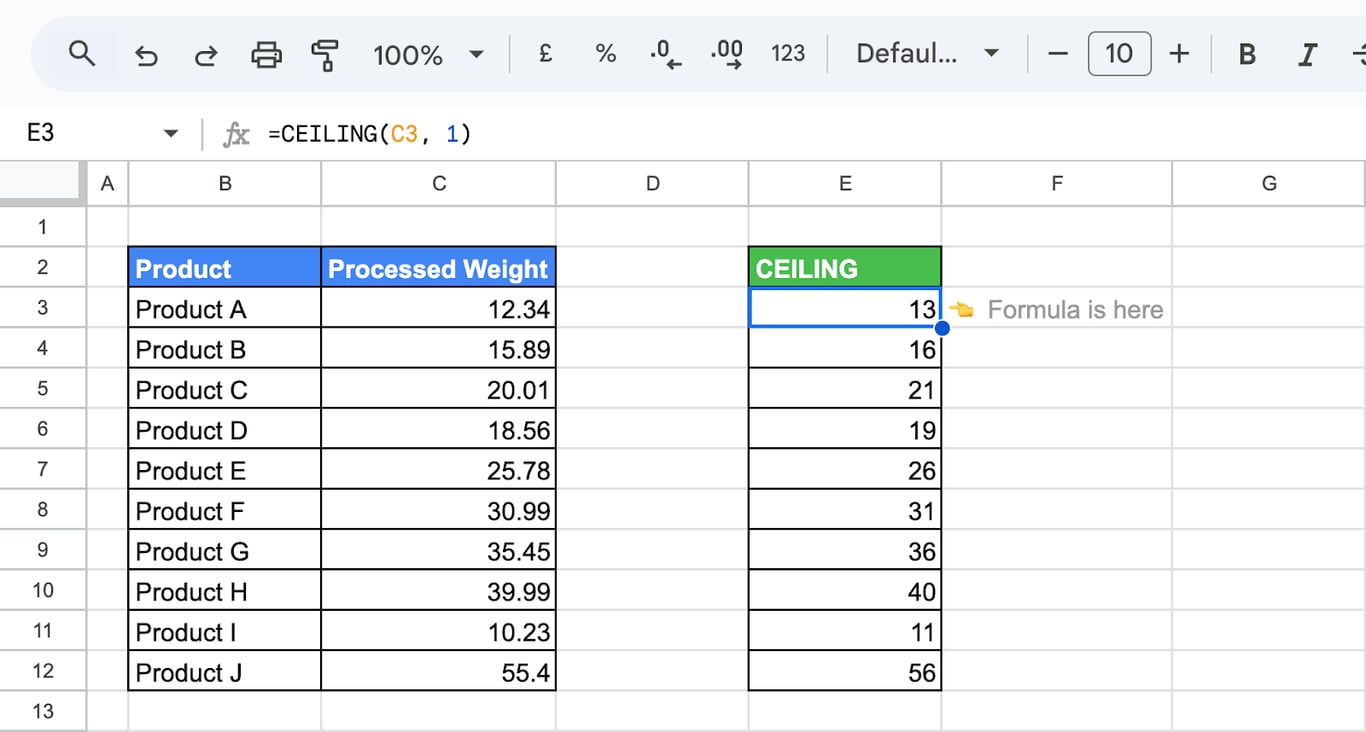The width and height of the screenshot is (1366, 732).
Task: Select column G header
Action: pyautogui.click(x=1269, y=184)
